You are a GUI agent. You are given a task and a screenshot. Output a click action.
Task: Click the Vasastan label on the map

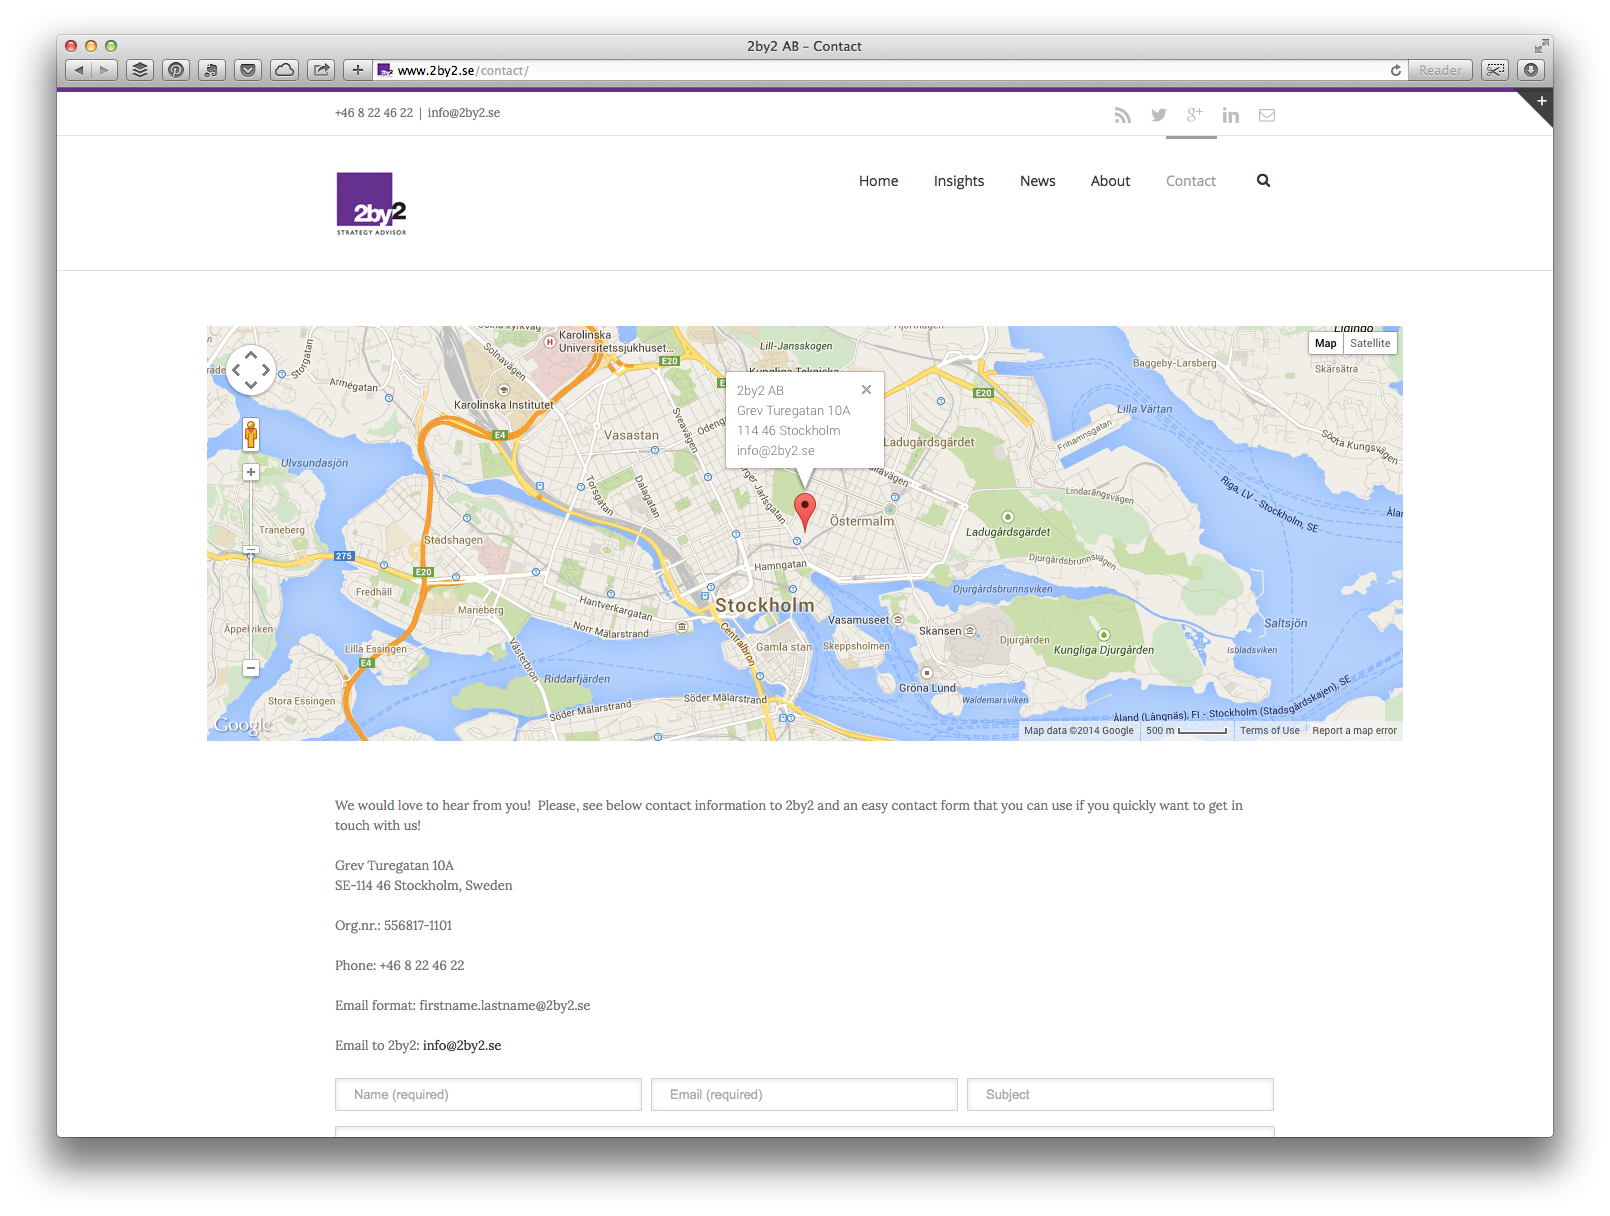[631, 435]
